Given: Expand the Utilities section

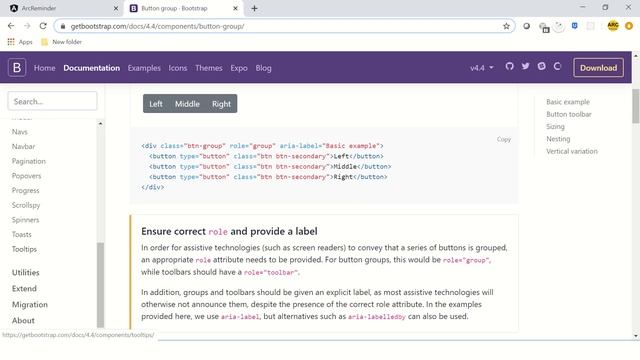Looking at the screenshot, I should point(26,273).
